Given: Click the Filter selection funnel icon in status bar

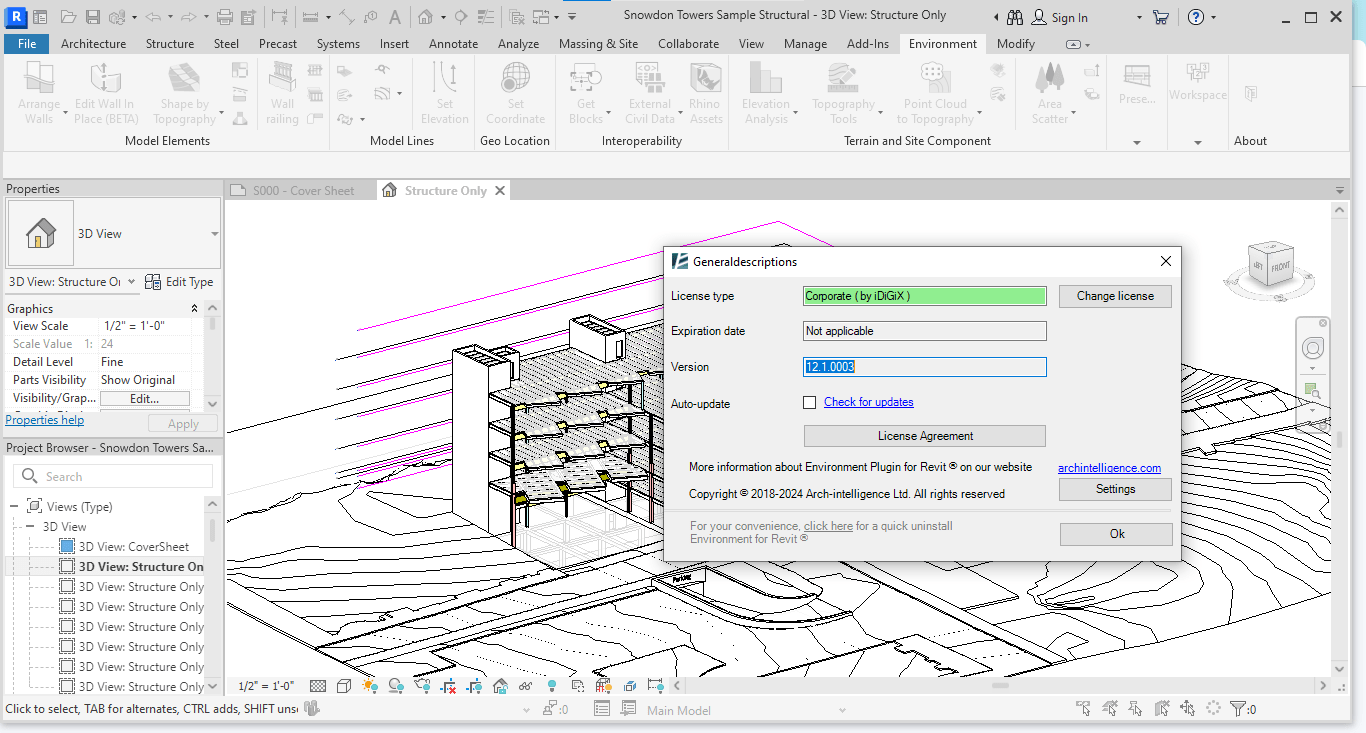Looking at the screenshot, I should point(1238,709).
